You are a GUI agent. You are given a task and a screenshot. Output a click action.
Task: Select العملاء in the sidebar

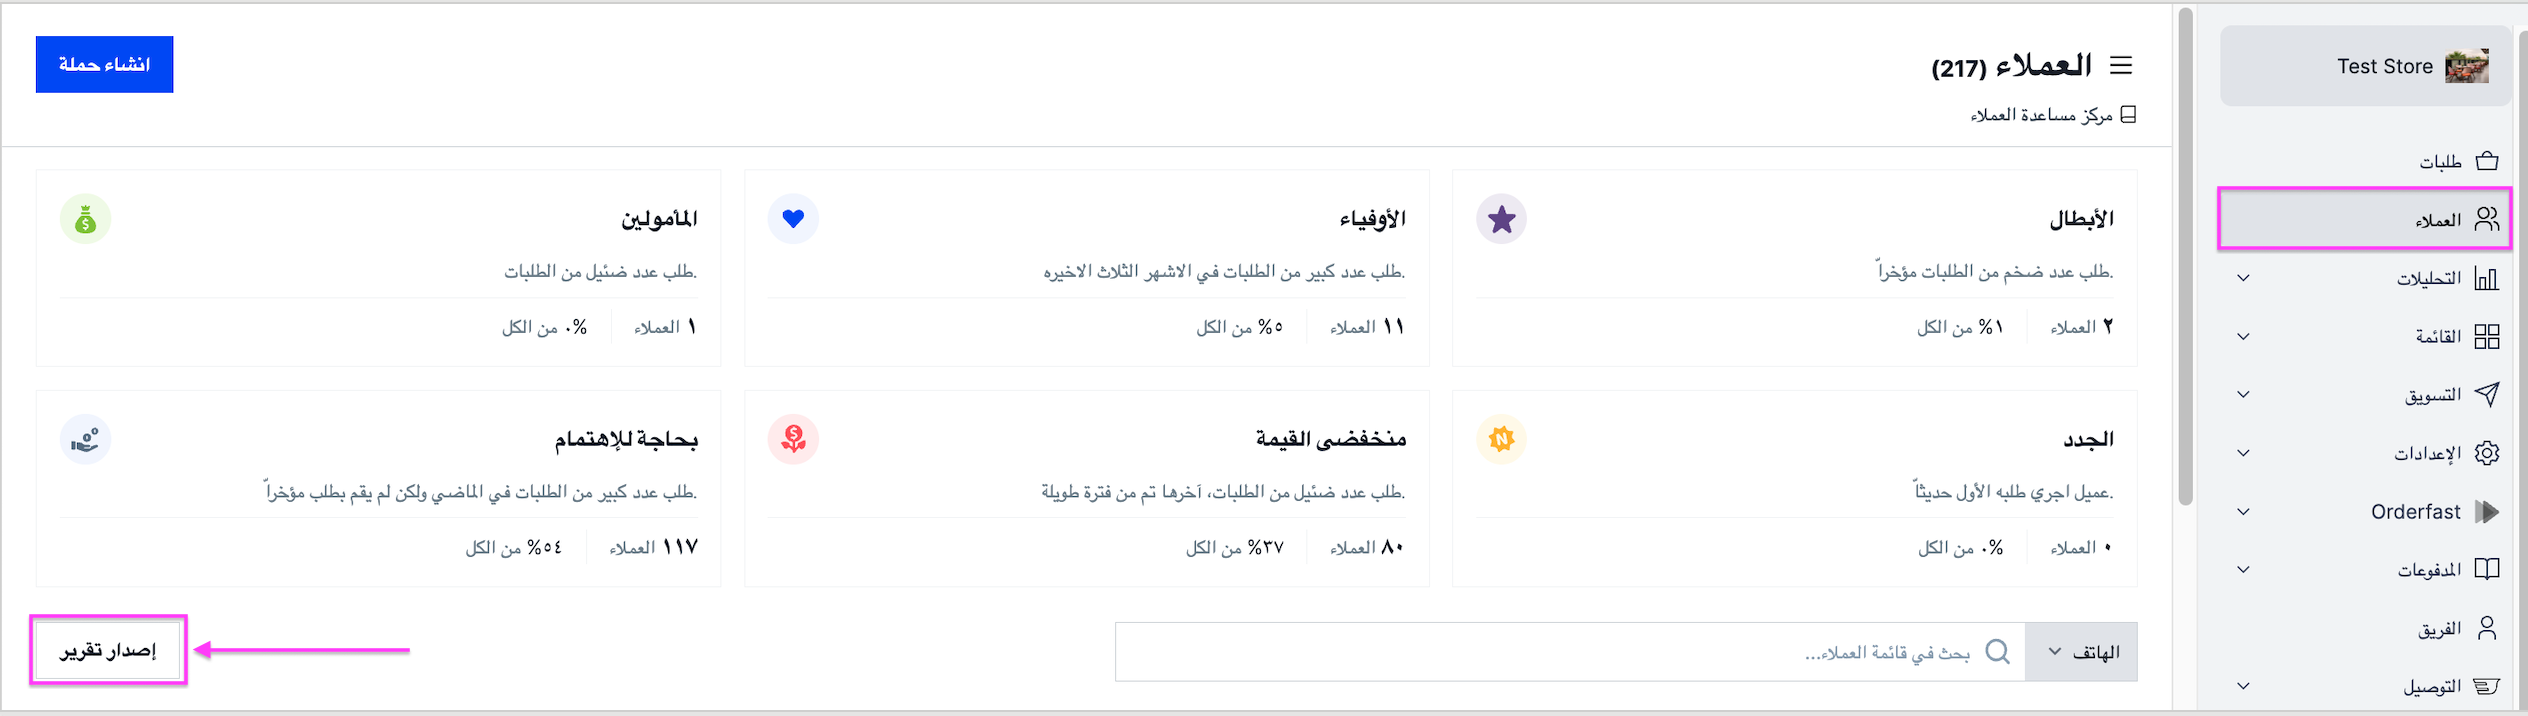[x=2365, y=219]
